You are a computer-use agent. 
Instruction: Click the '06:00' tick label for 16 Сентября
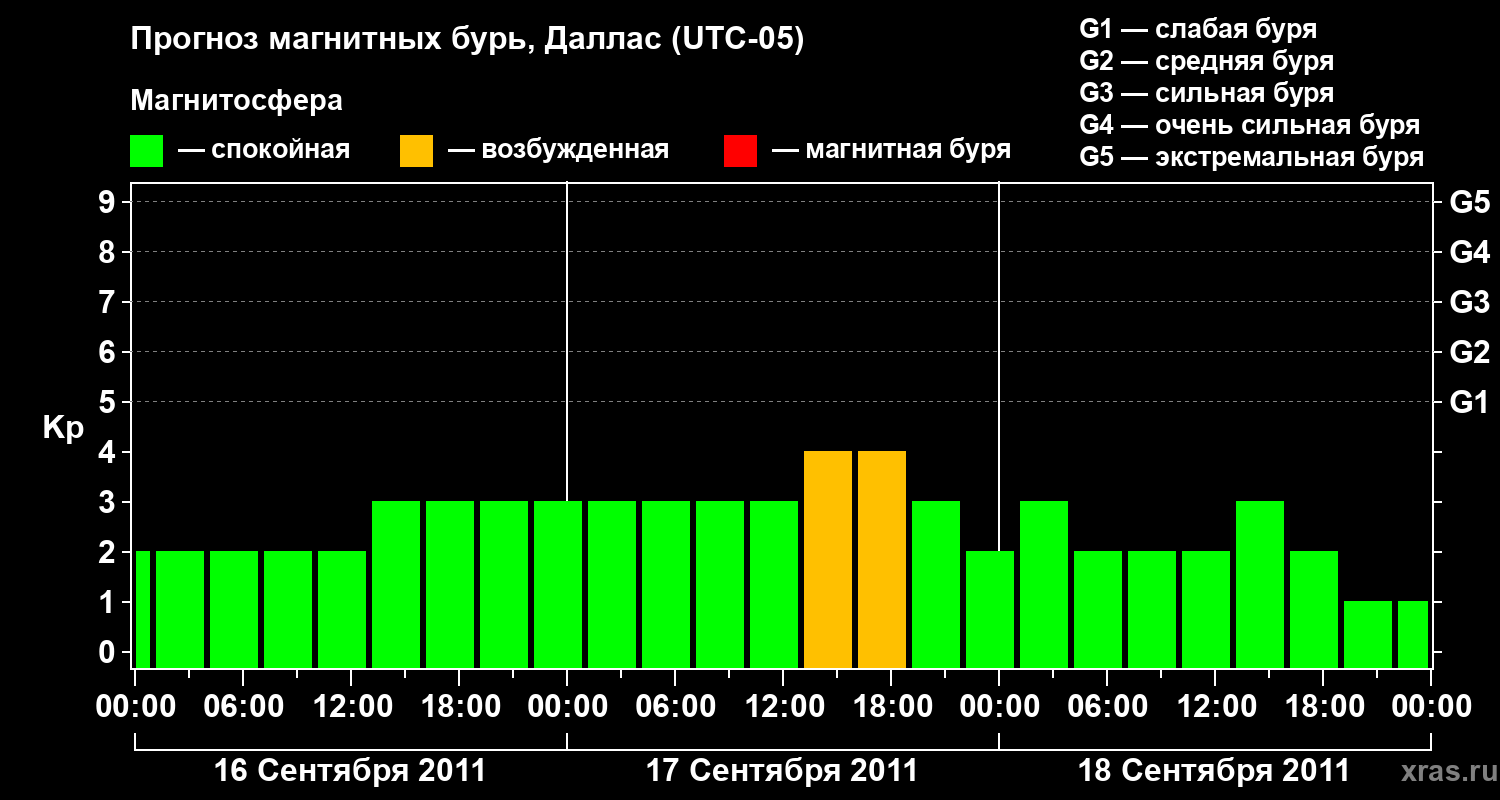pyautogui.click(x=243, y=706)
